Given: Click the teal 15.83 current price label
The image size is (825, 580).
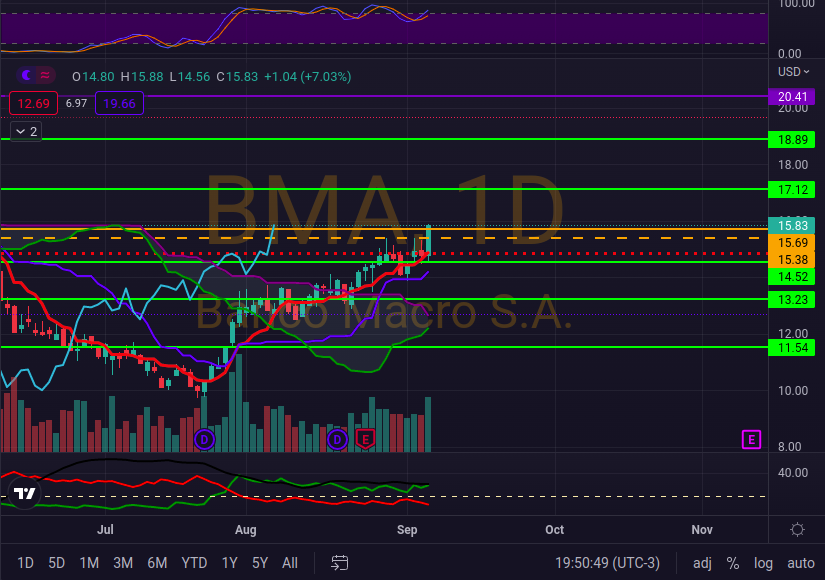Looking at the screenshot, I should coord(792,226).
